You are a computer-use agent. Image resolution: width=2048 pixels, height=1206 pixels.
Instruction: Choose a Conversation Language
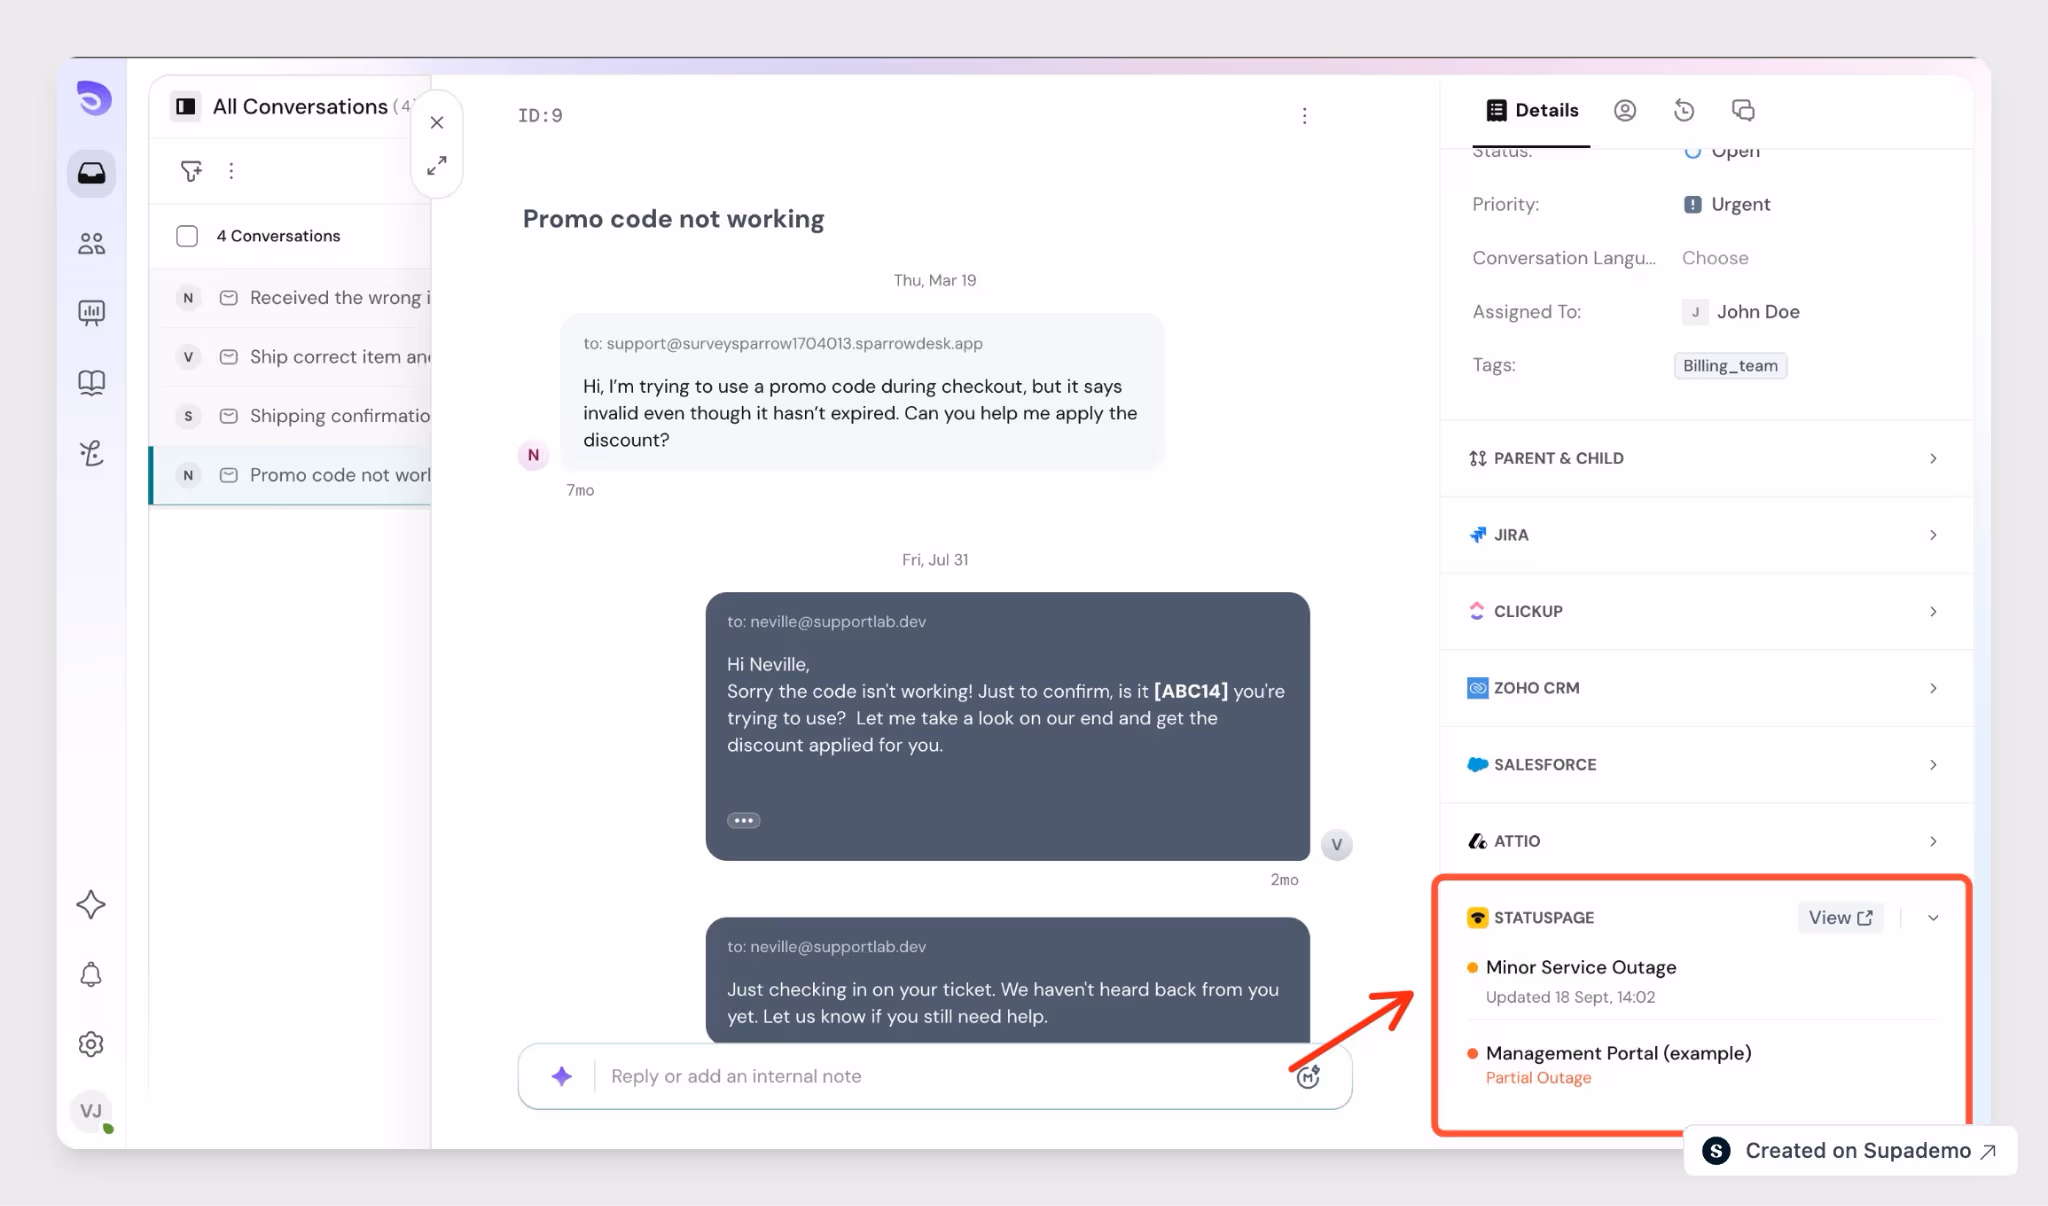(1715, 258)
